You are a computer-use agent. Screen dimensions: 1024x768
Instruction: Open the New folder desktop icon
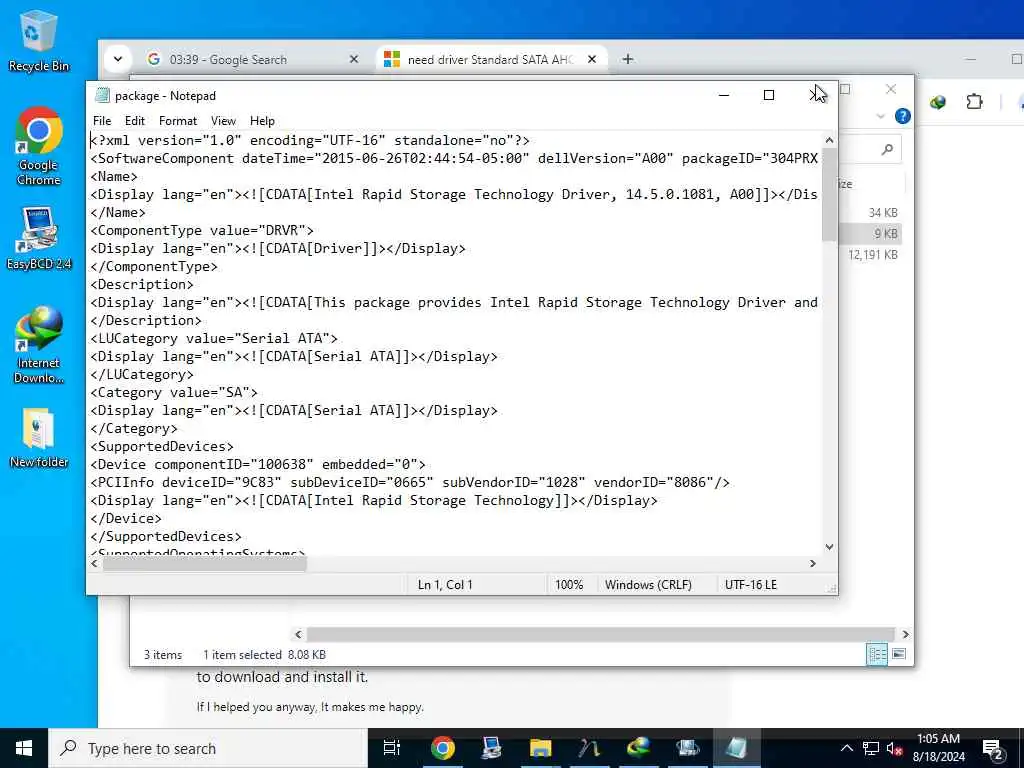tap(39, 438)
